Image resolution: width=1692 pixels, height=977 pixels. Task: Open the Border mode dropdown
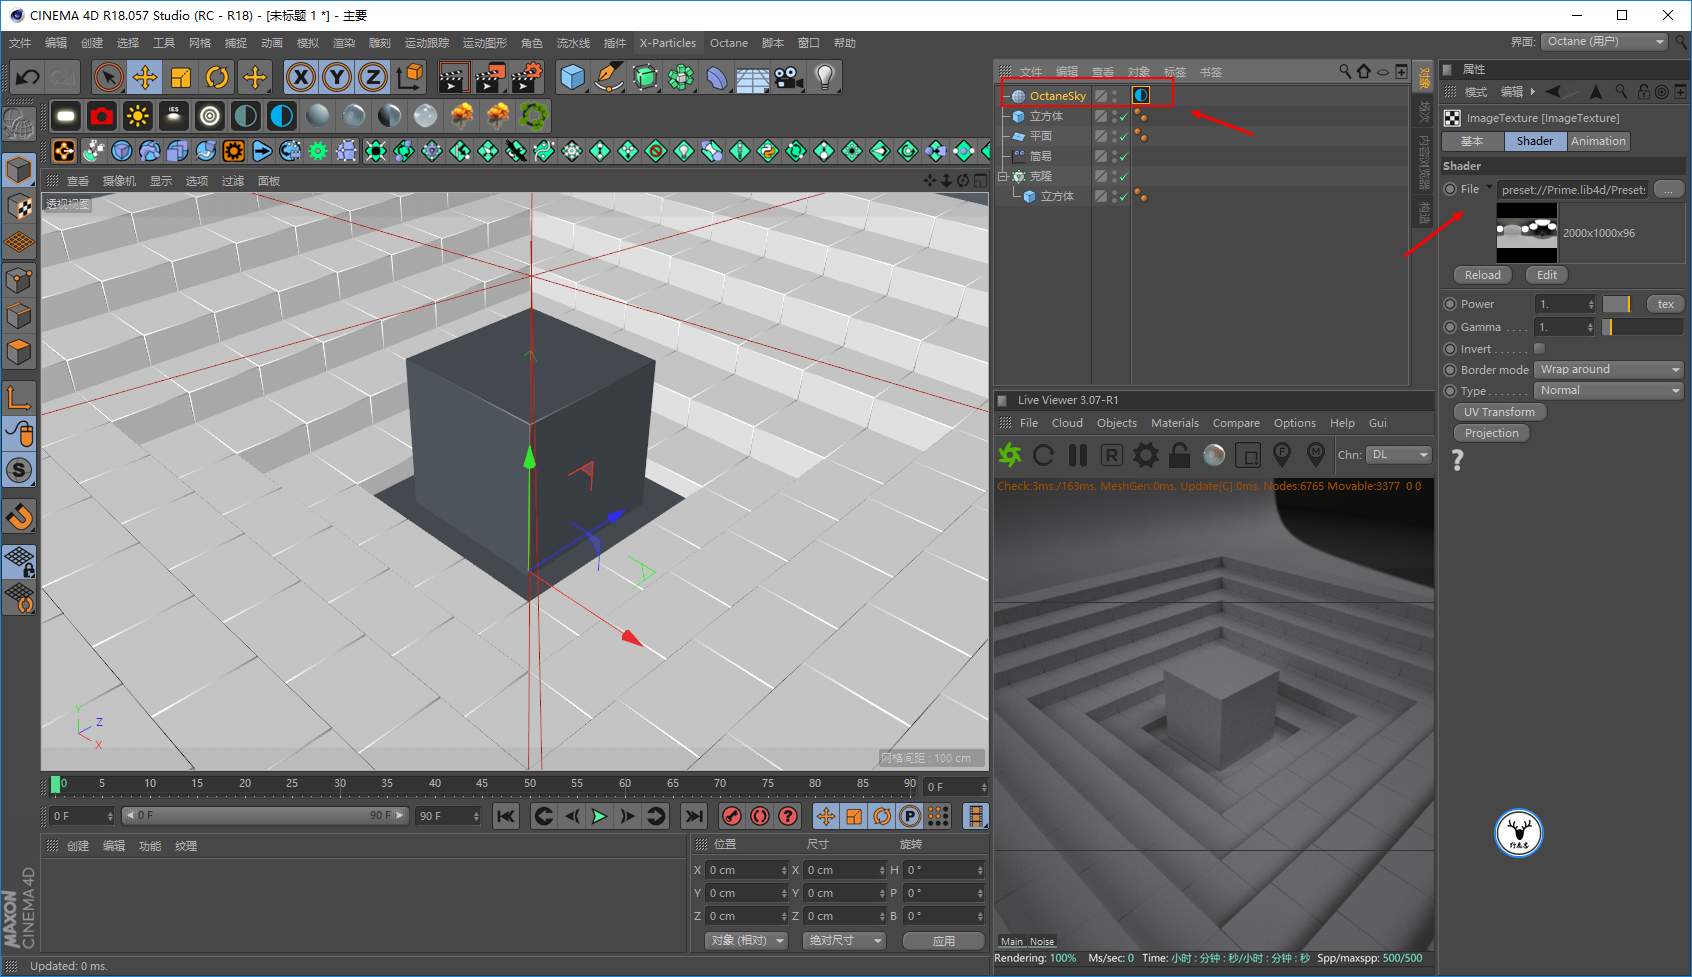click(x=1609, y=370)
